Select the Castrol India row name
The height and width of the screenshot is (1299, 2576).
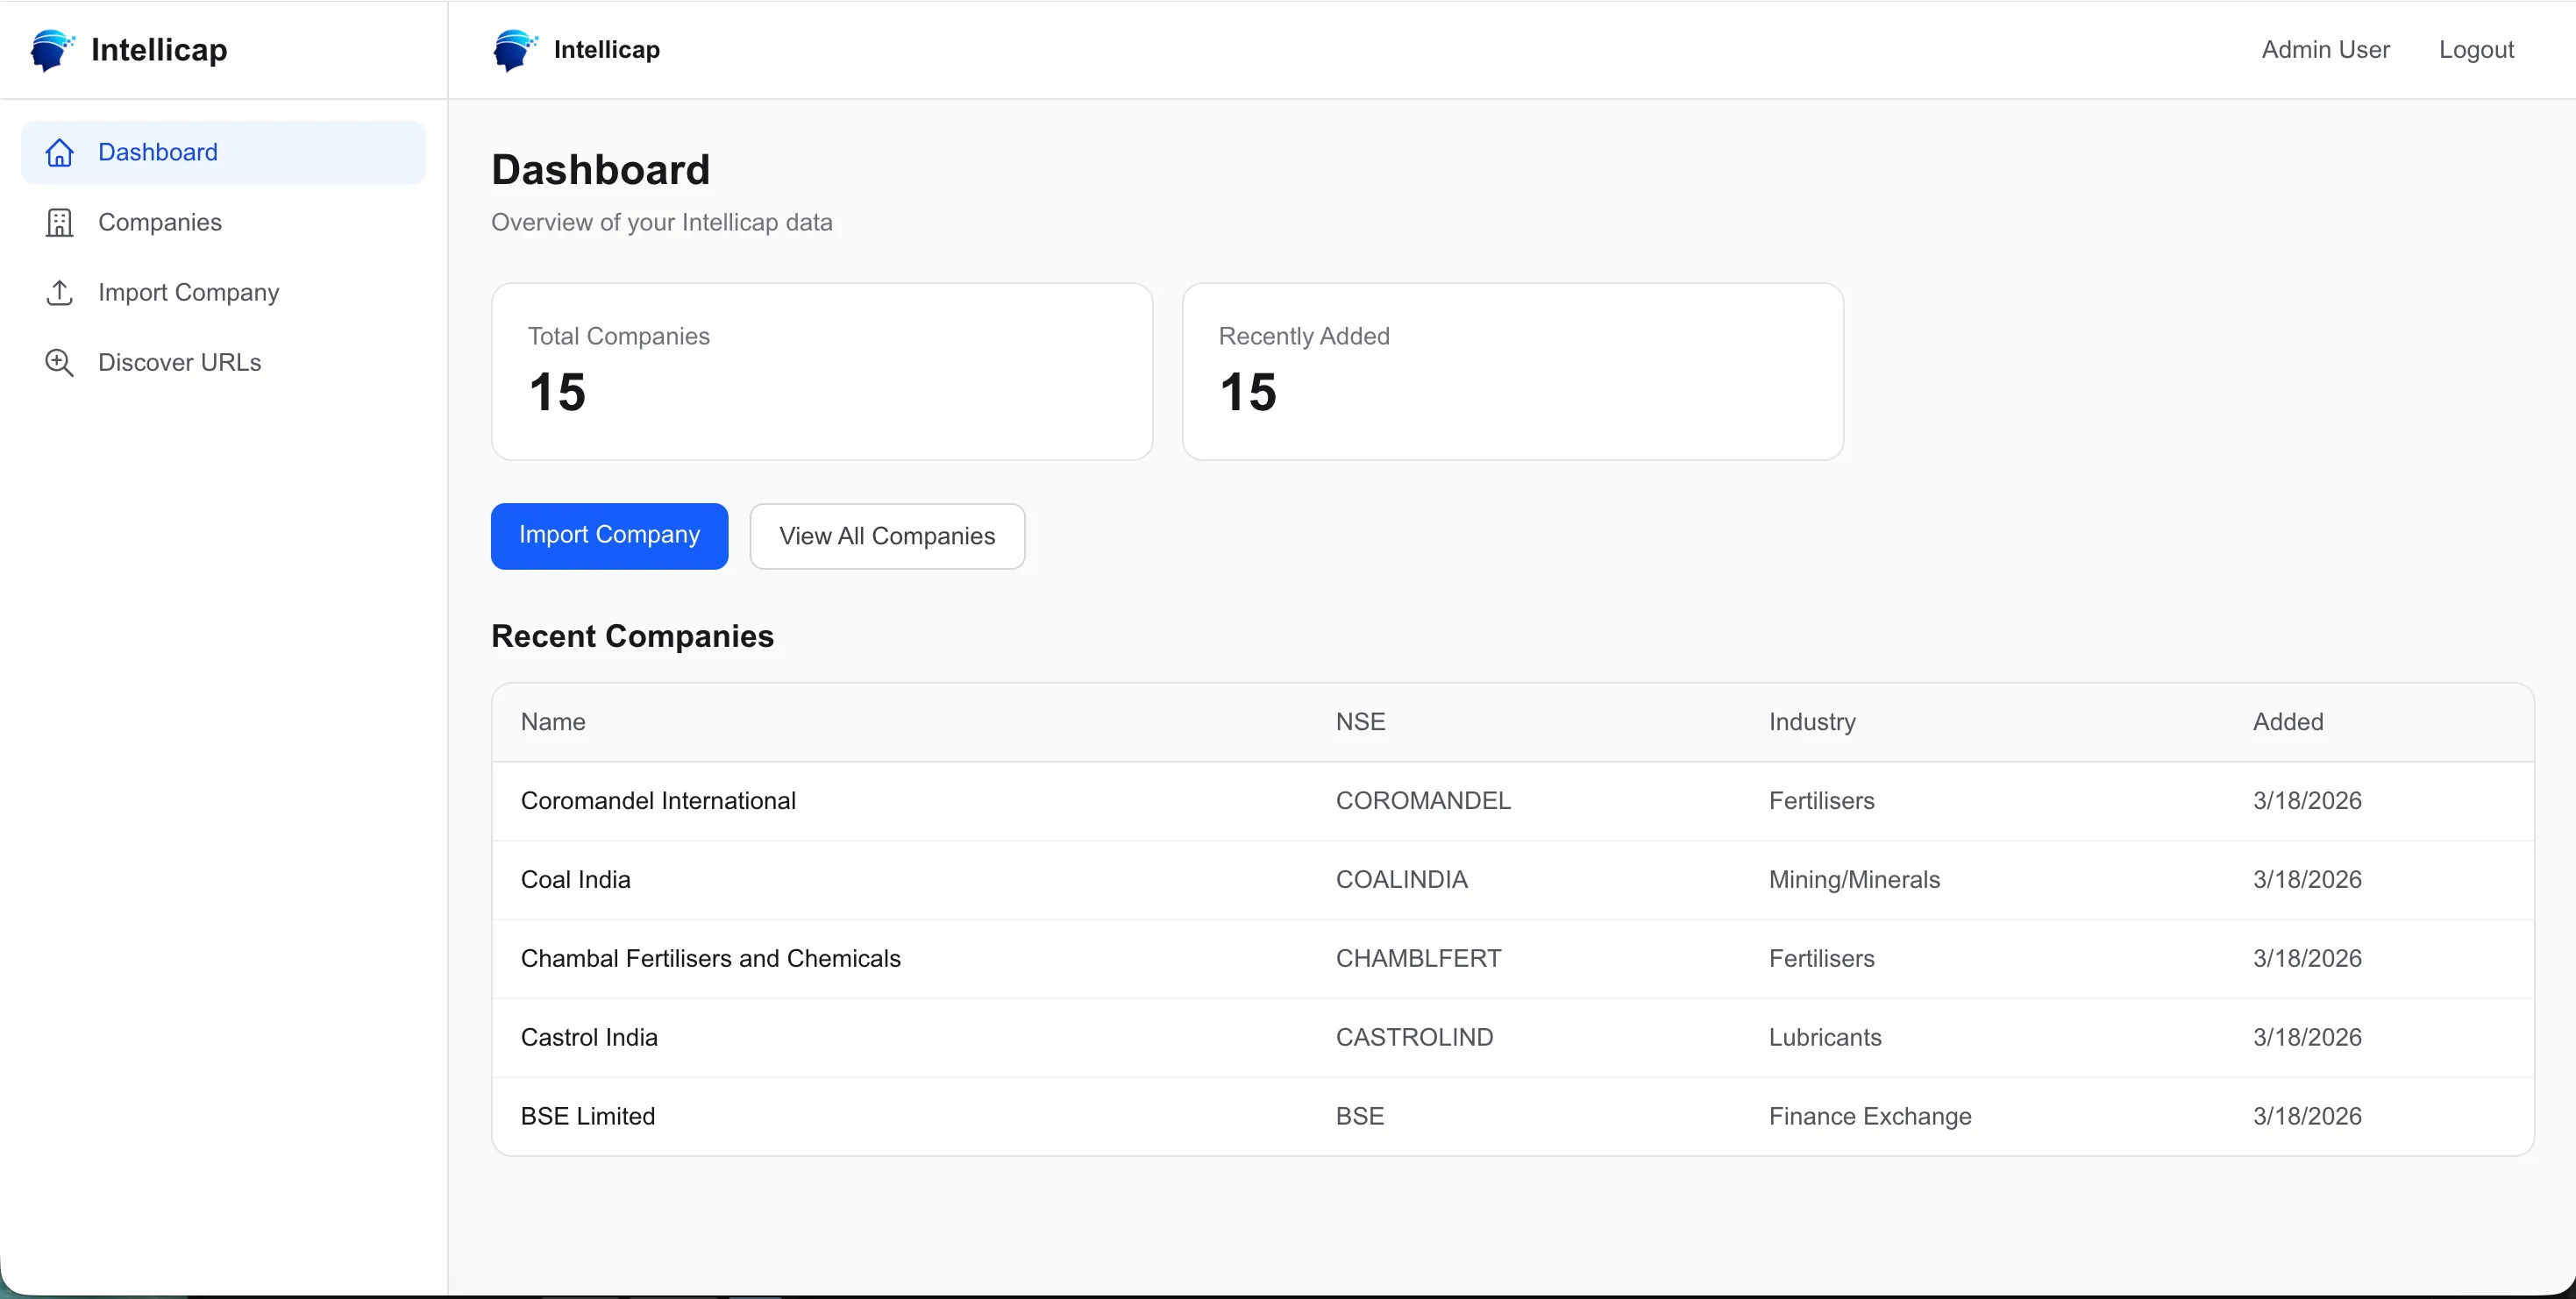click(x=589, y=1038)
